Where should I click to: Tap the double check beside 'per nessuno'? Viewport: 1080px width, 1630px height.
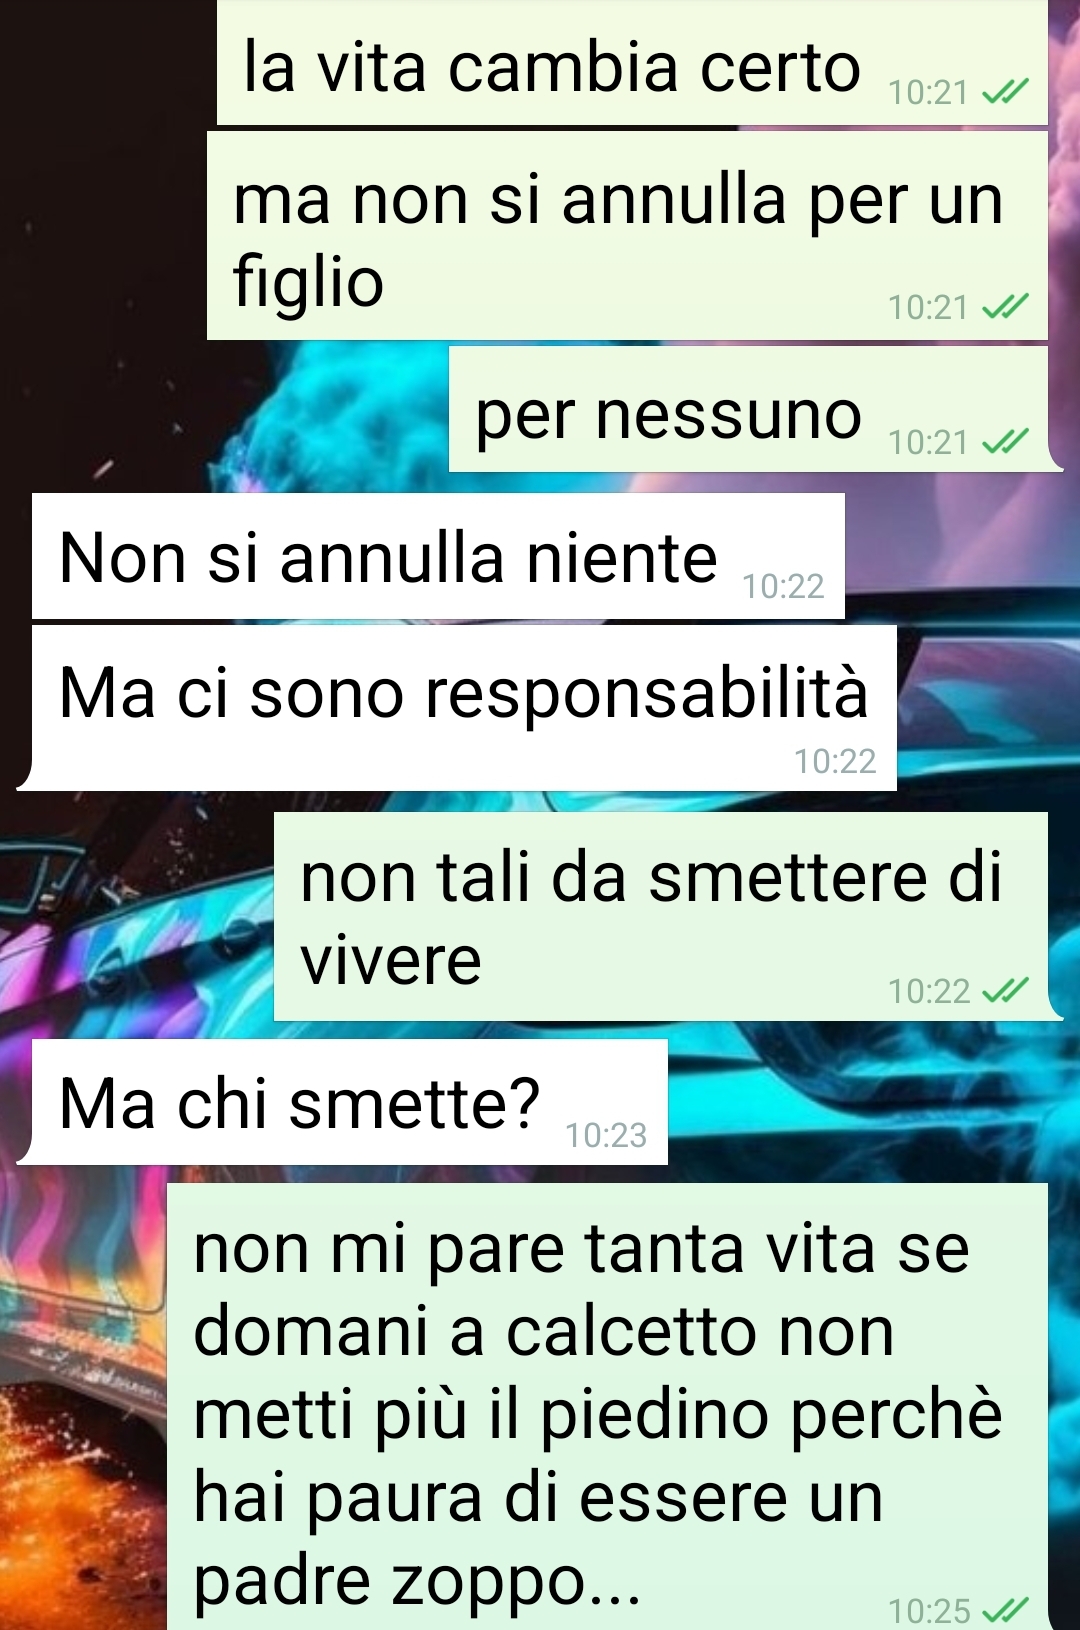[x=1005, y=441]
